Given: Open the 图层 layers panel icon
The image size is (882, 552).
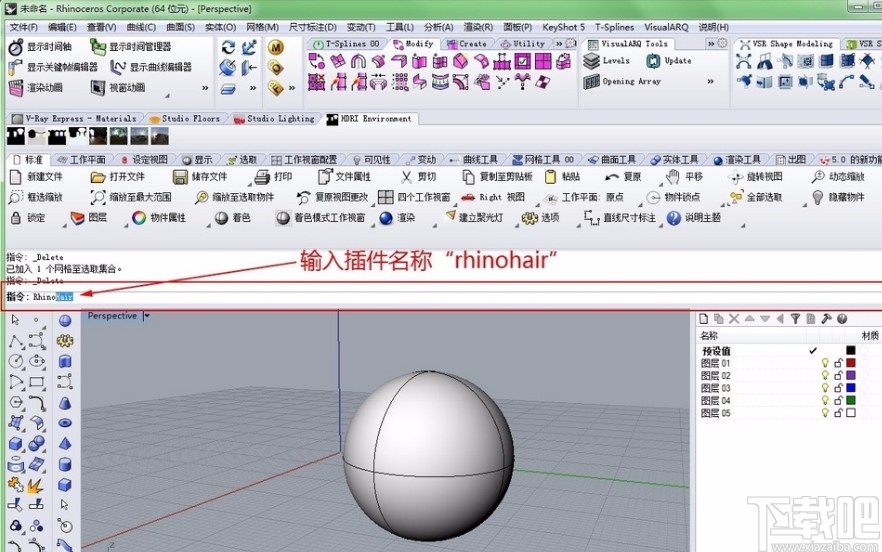Looking at the screenshot, I should click(x=78, y=218).
